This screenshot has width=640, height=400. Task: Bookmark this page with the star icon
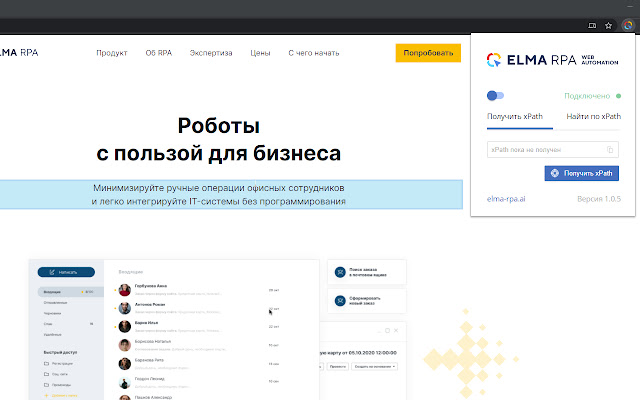click(x=609, y=26)
